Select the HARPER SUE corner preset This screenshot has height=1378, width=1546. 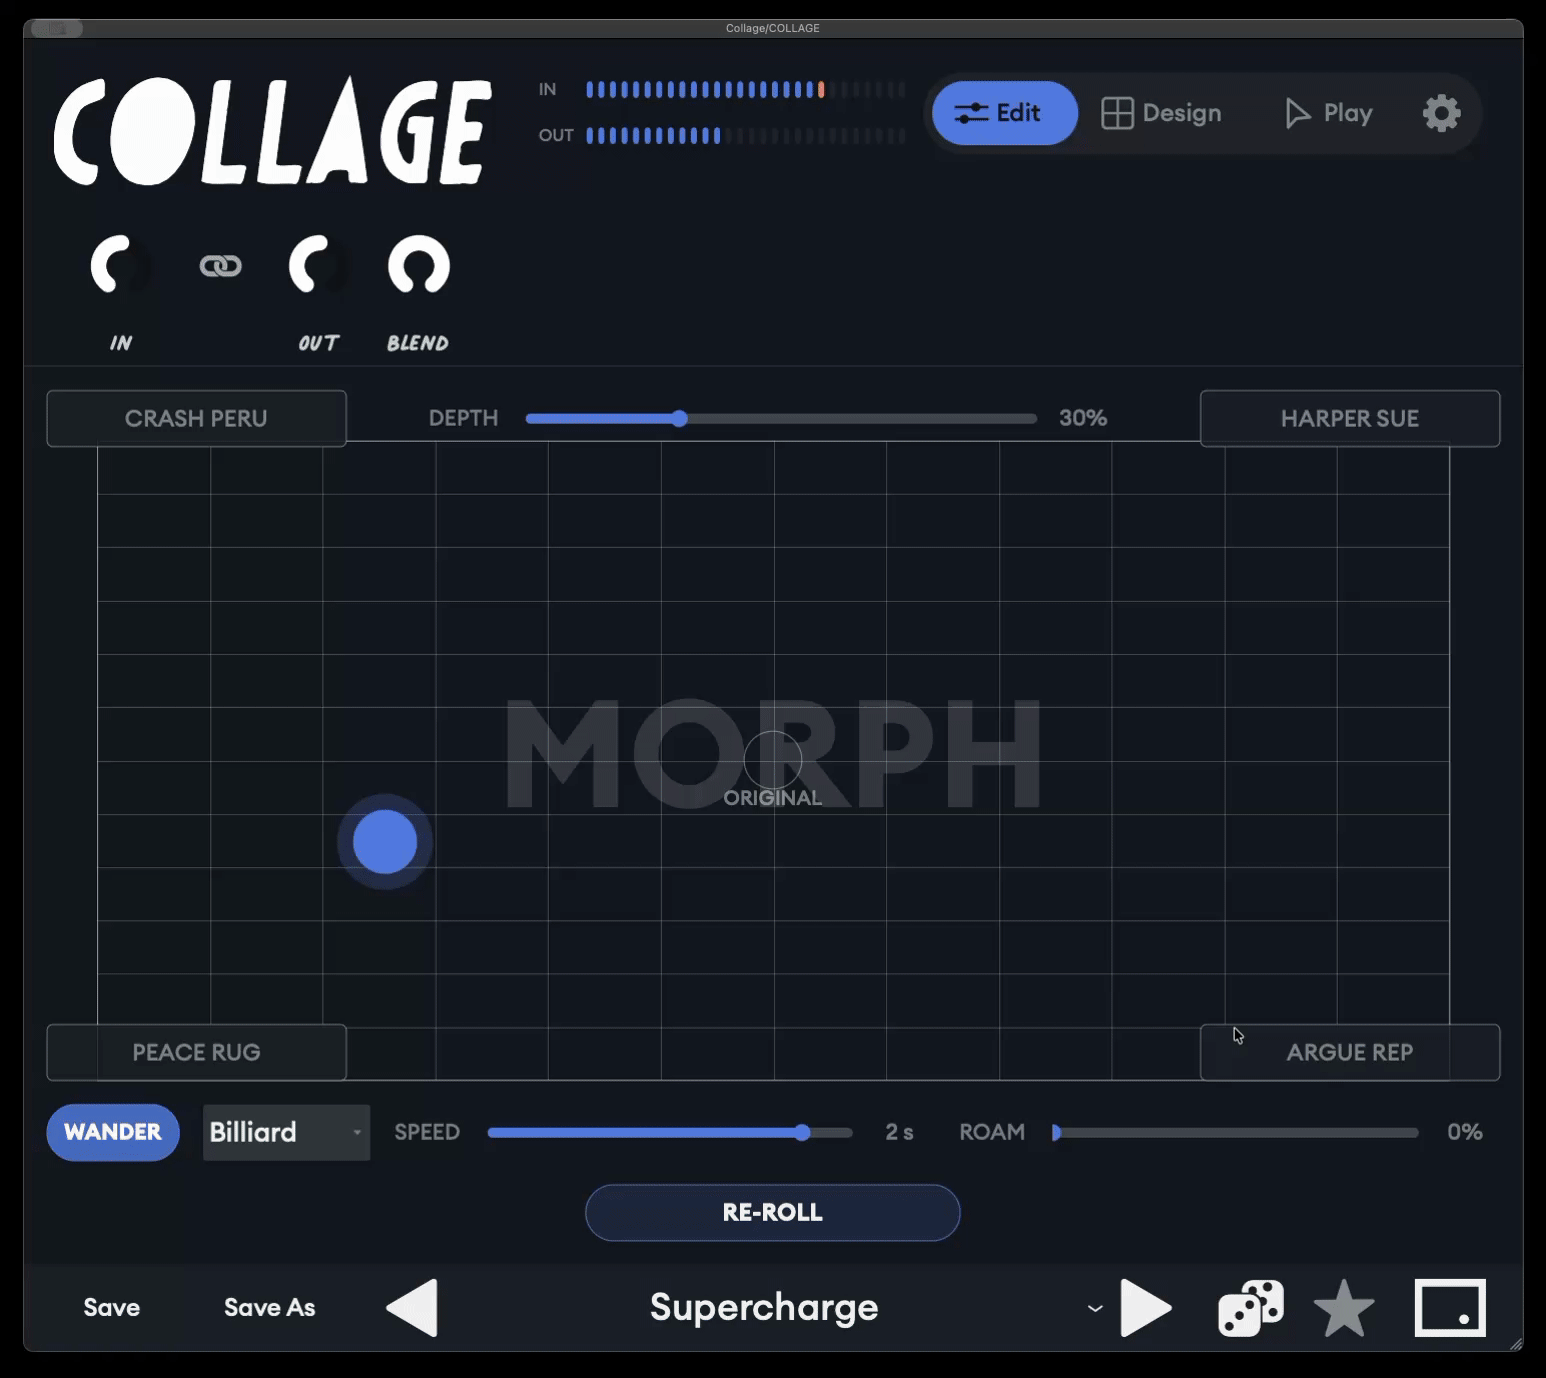pyautogui.click(x=1350, y=418)
